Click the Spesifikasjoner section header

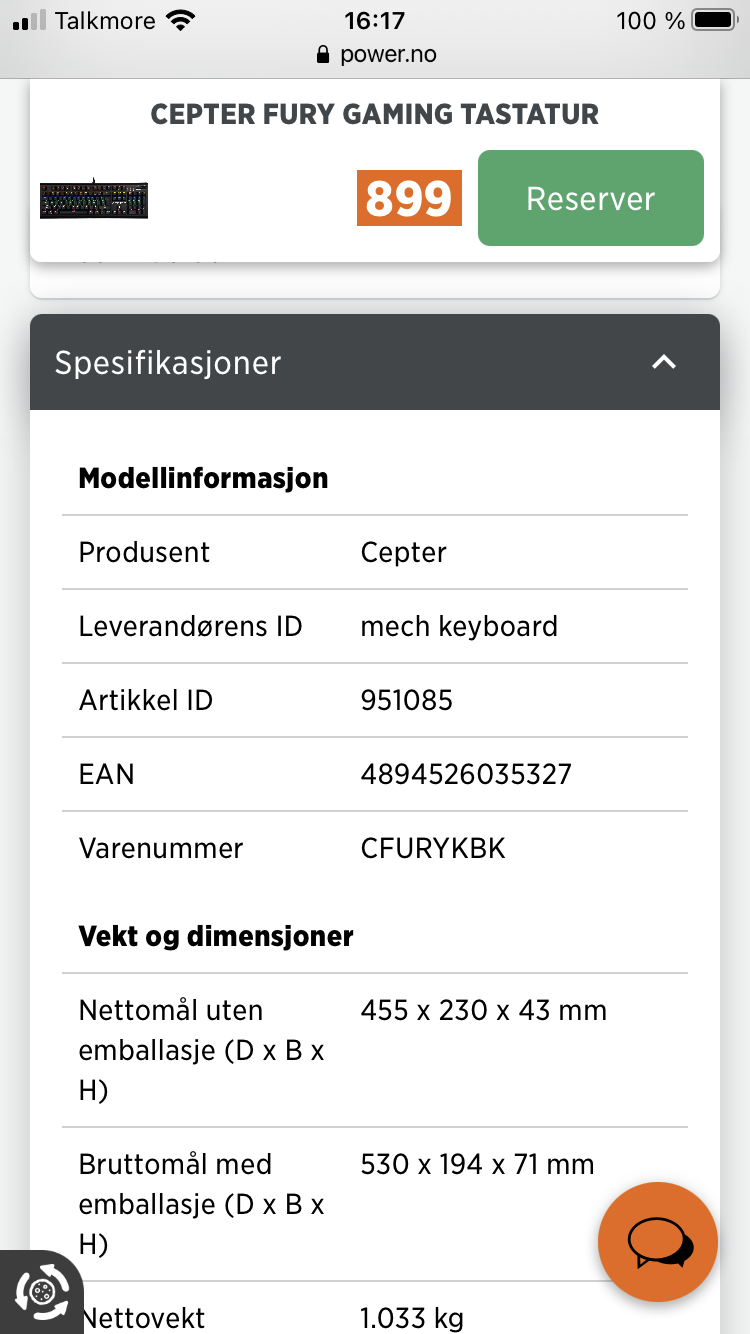168,362
